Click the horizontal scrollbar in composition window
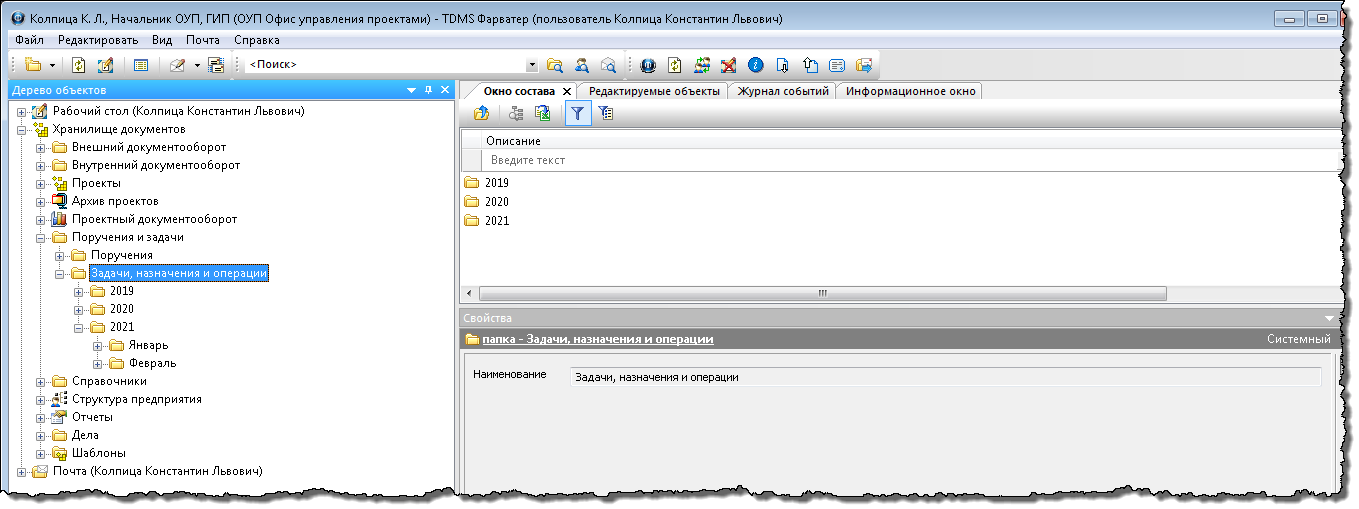 pyautogui.click(x=822, y=294)
